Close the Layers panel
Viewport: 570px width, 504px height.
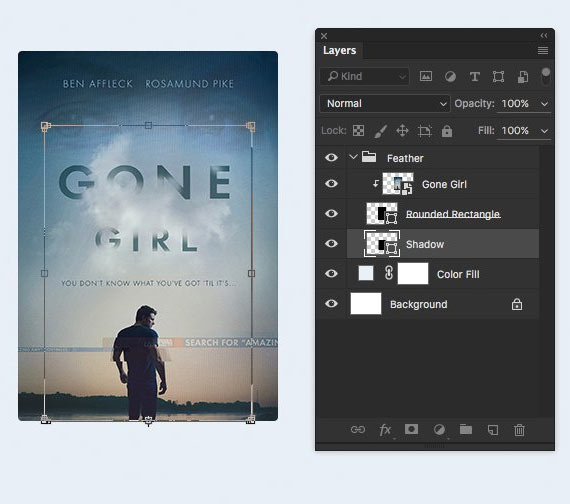point(324,36)
